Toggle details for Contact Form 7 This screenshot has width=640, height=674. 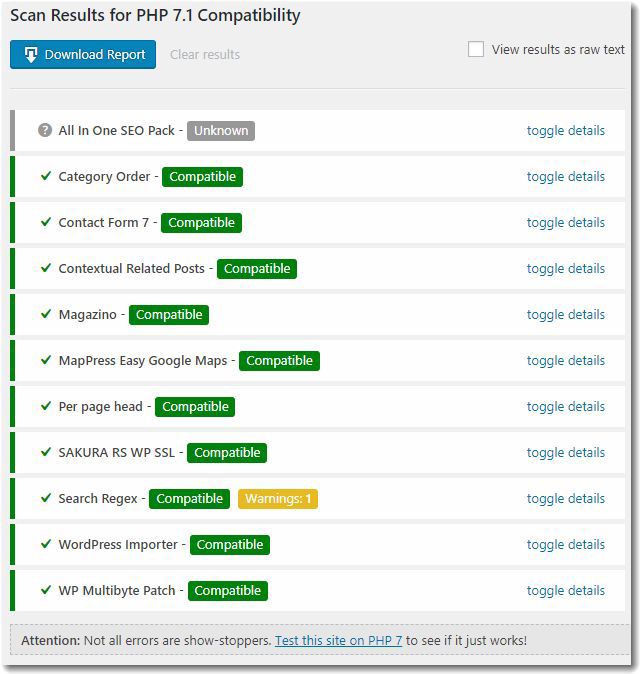tap(566, 223)
